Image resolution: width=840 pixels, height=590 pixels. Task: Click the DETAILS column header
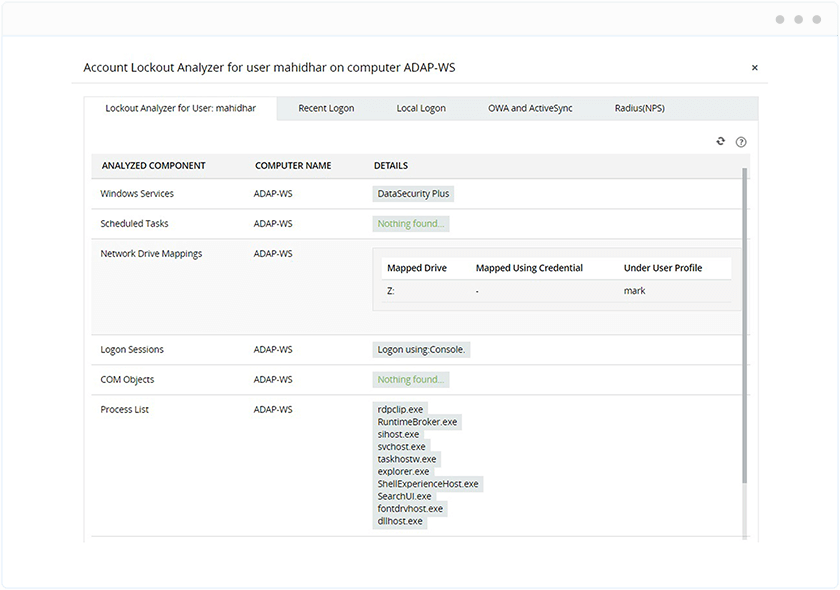click(x=391, y=166)
